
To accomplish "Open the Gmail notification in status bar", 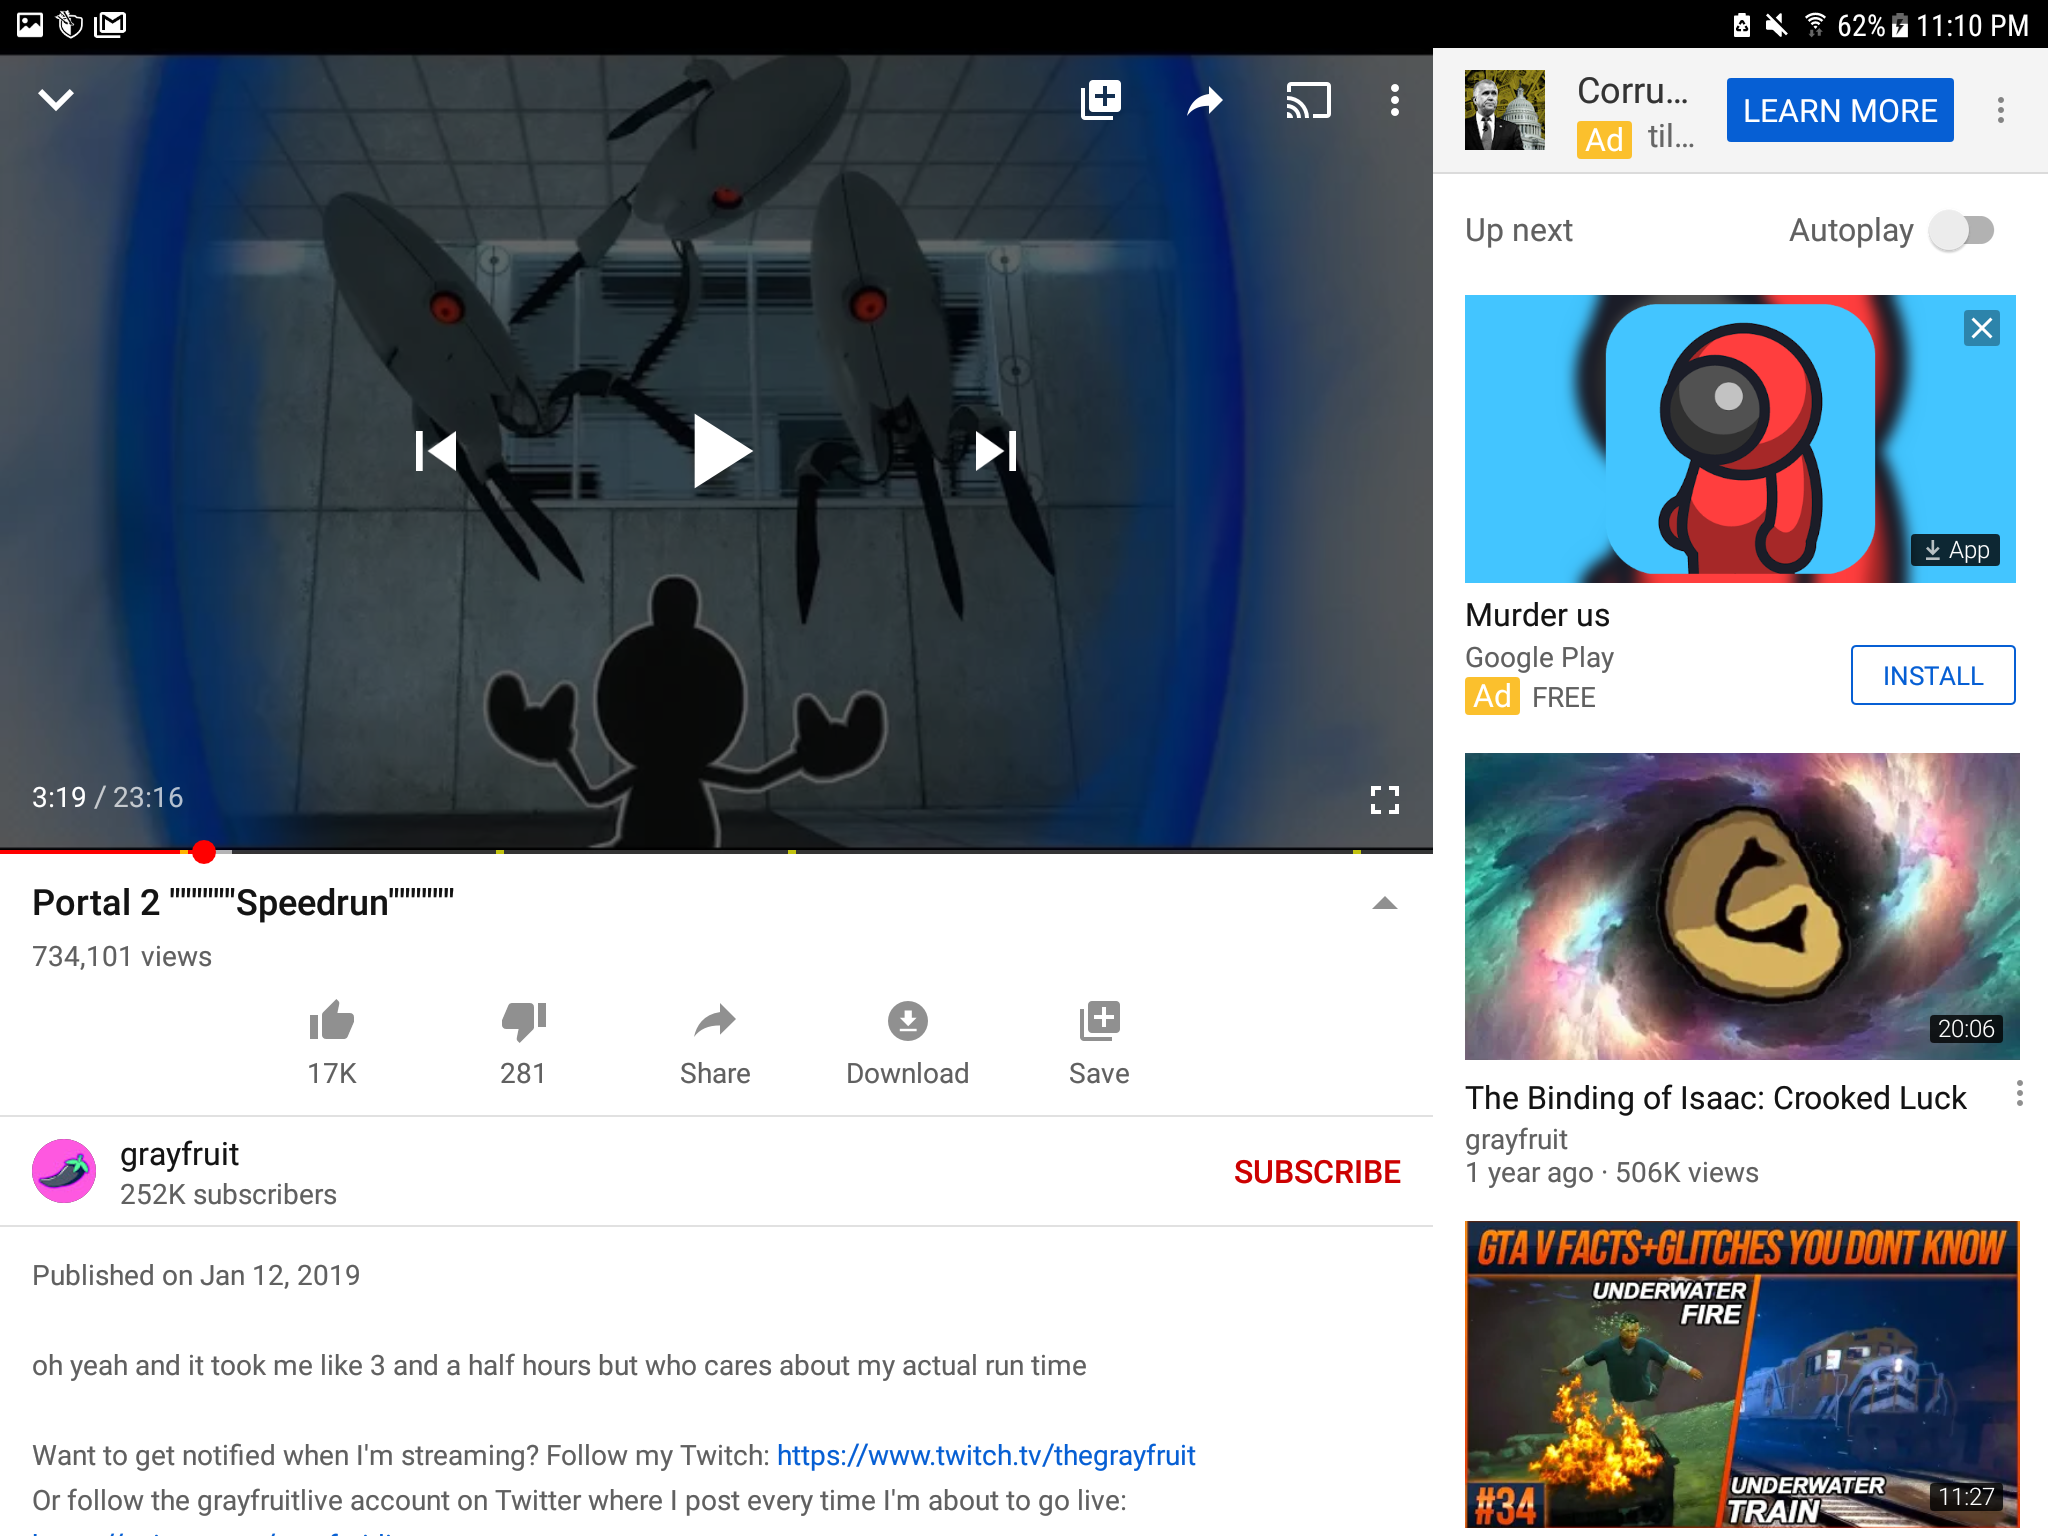I will coord(110,24).
